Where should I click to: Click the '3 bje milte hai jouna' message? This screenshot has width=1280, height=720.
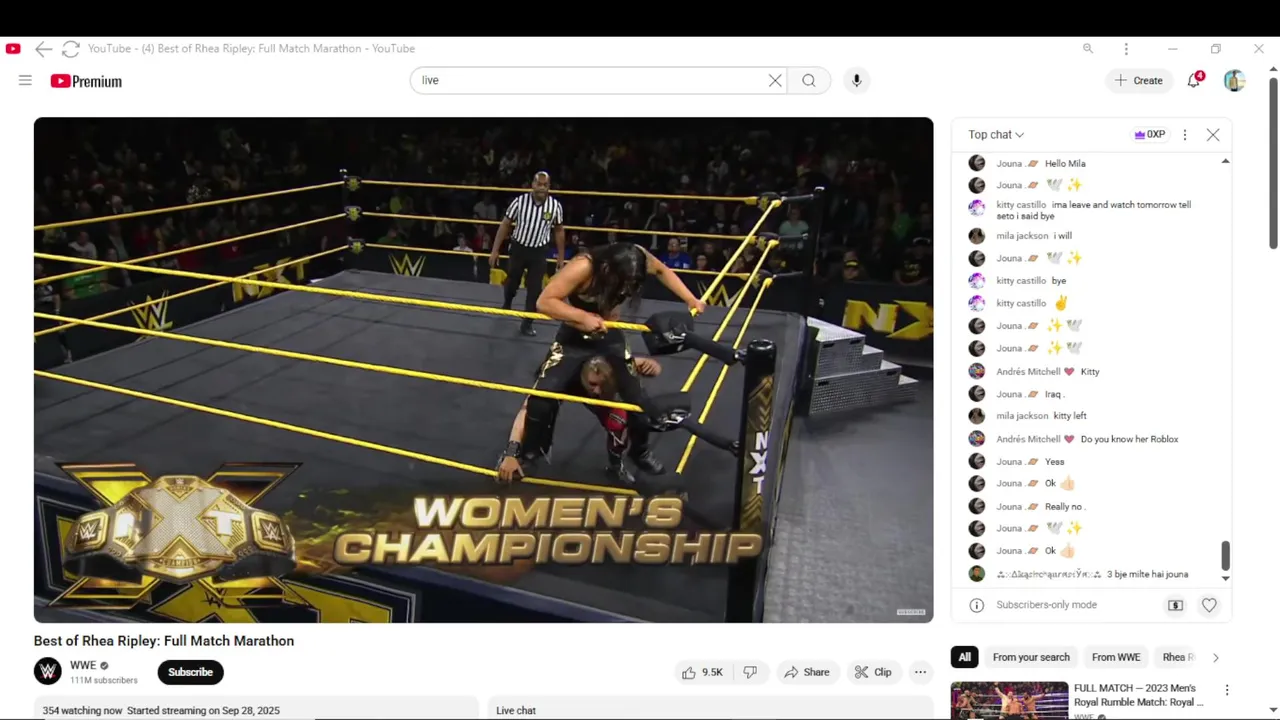coord(1147,574)
